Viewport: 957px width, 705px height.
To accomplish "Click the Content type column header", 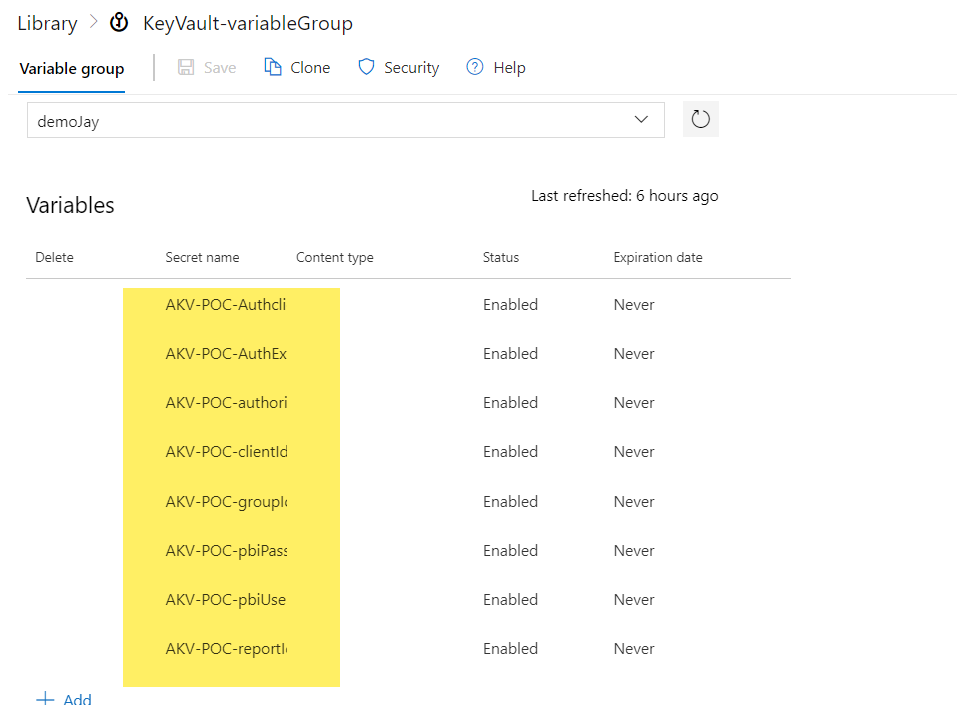I will point(334,258).
